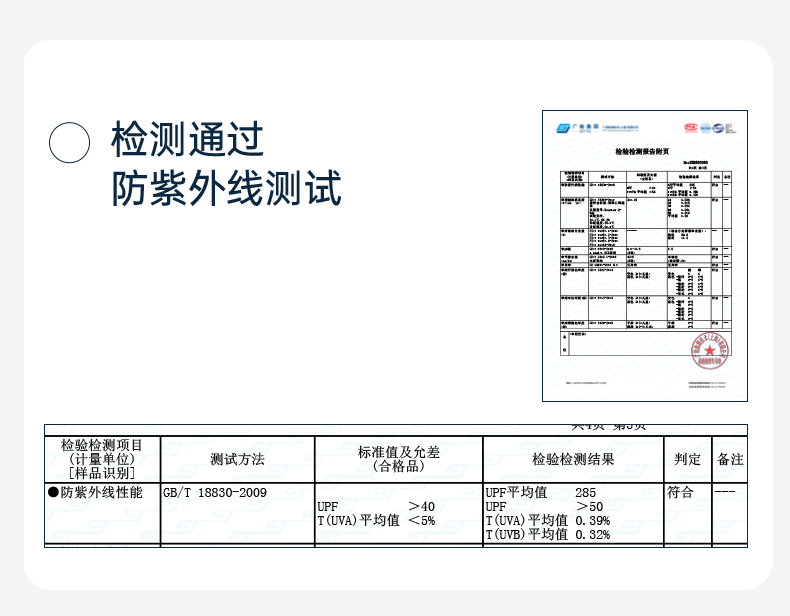Click the 检测通过 heading text
The image size is (790, 616).
pyautogui.click(x=187, y=139)
